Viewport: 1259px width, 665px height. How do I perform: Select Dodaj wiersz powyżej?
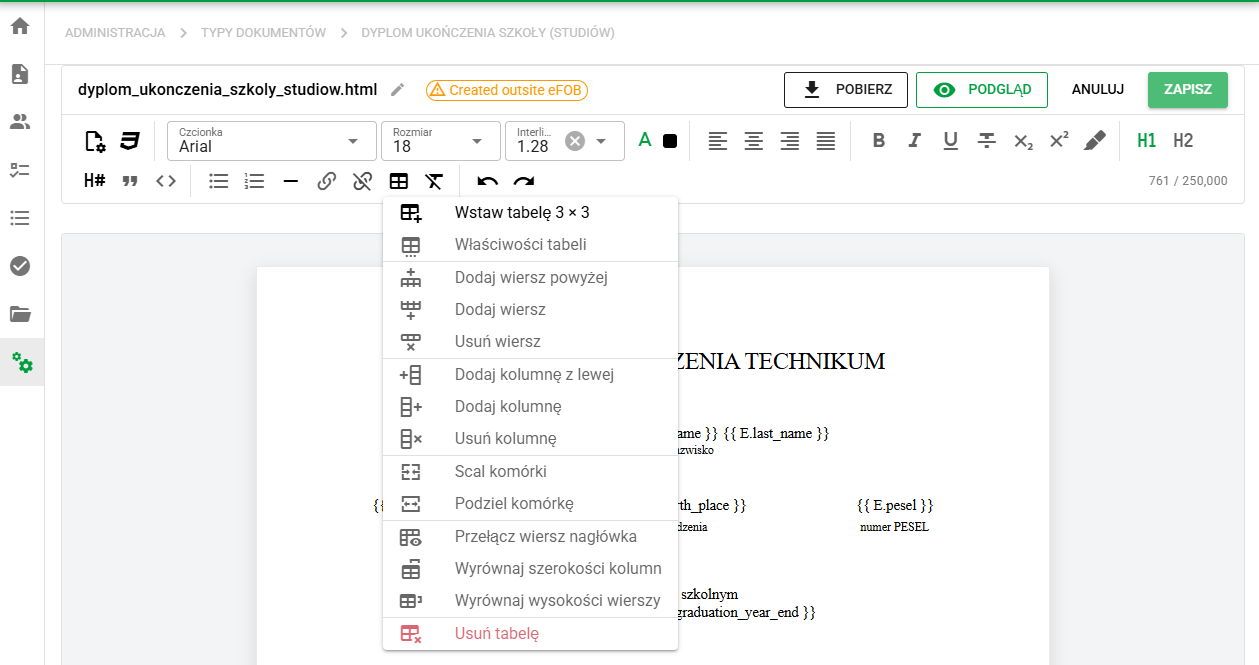(530, 278)
